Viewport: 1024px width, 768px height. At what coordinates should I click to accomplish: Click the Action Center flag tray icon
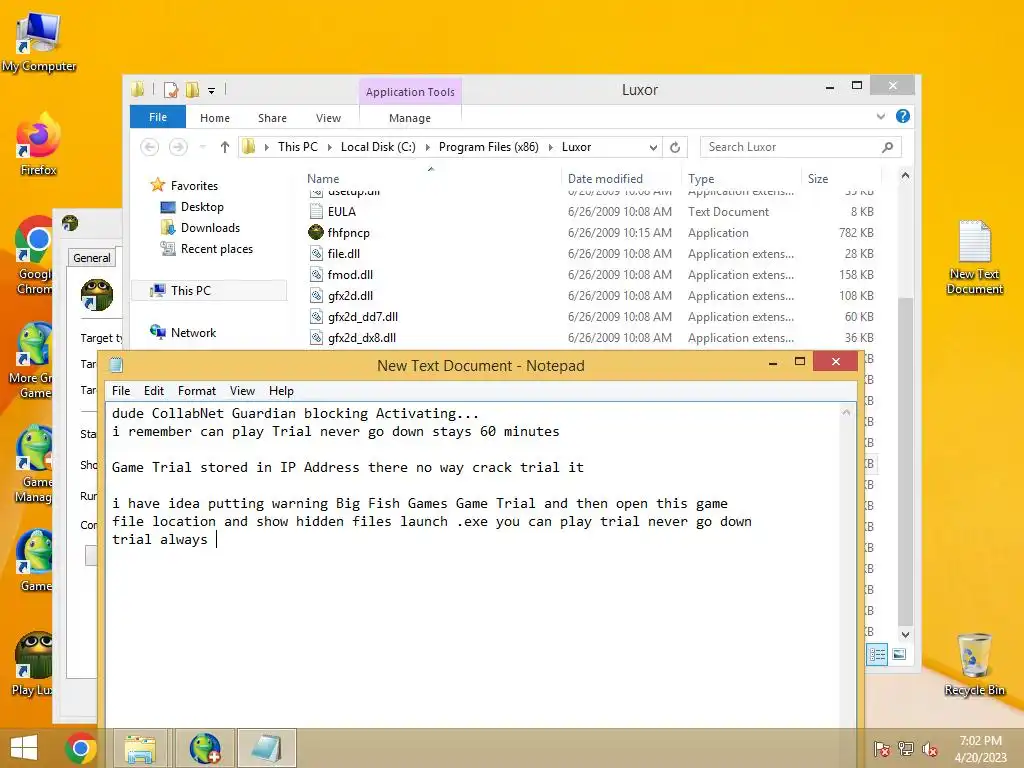click(x=882, y=749)
